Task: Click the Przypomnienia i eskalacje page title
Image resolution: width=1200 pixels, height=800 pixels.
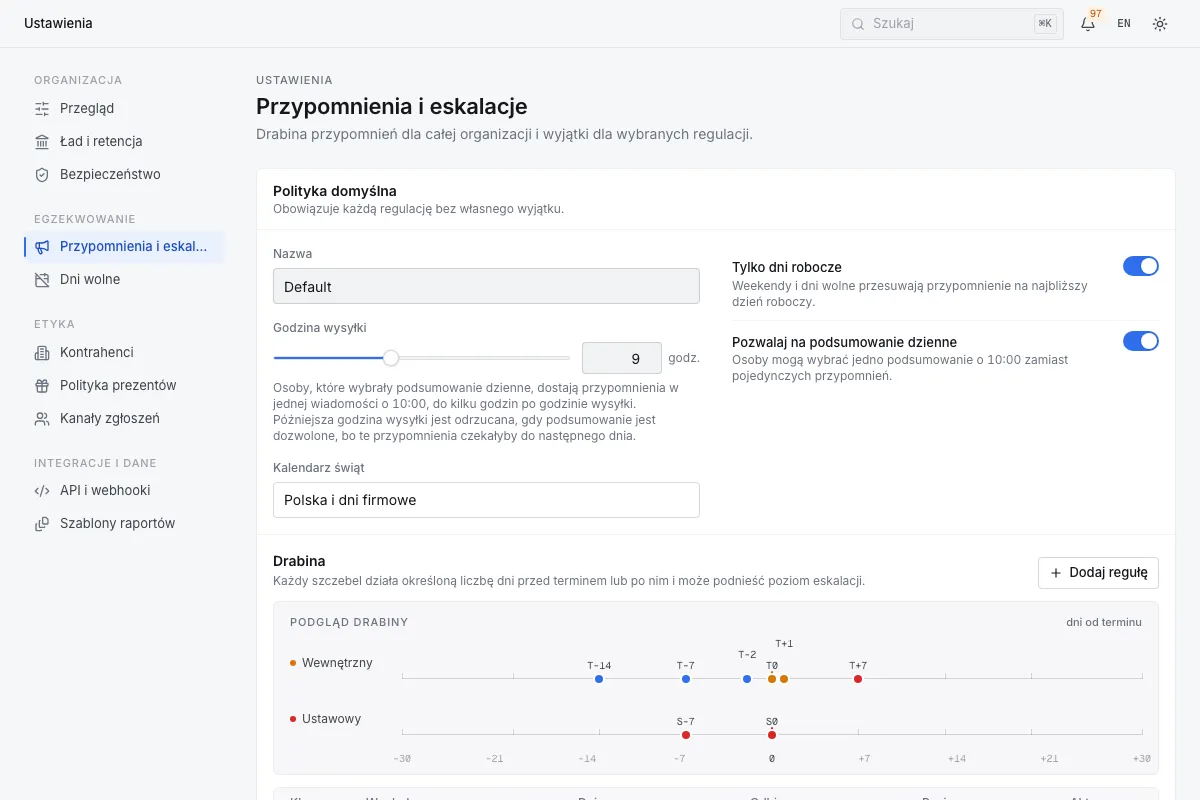Action: coord(392,106)
